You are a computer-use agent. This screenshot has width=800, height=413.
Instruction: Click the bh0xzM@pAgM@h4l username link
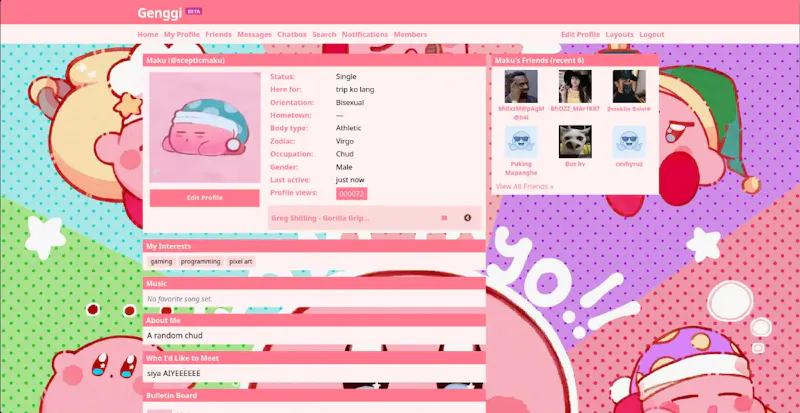[x=521, y=113]
